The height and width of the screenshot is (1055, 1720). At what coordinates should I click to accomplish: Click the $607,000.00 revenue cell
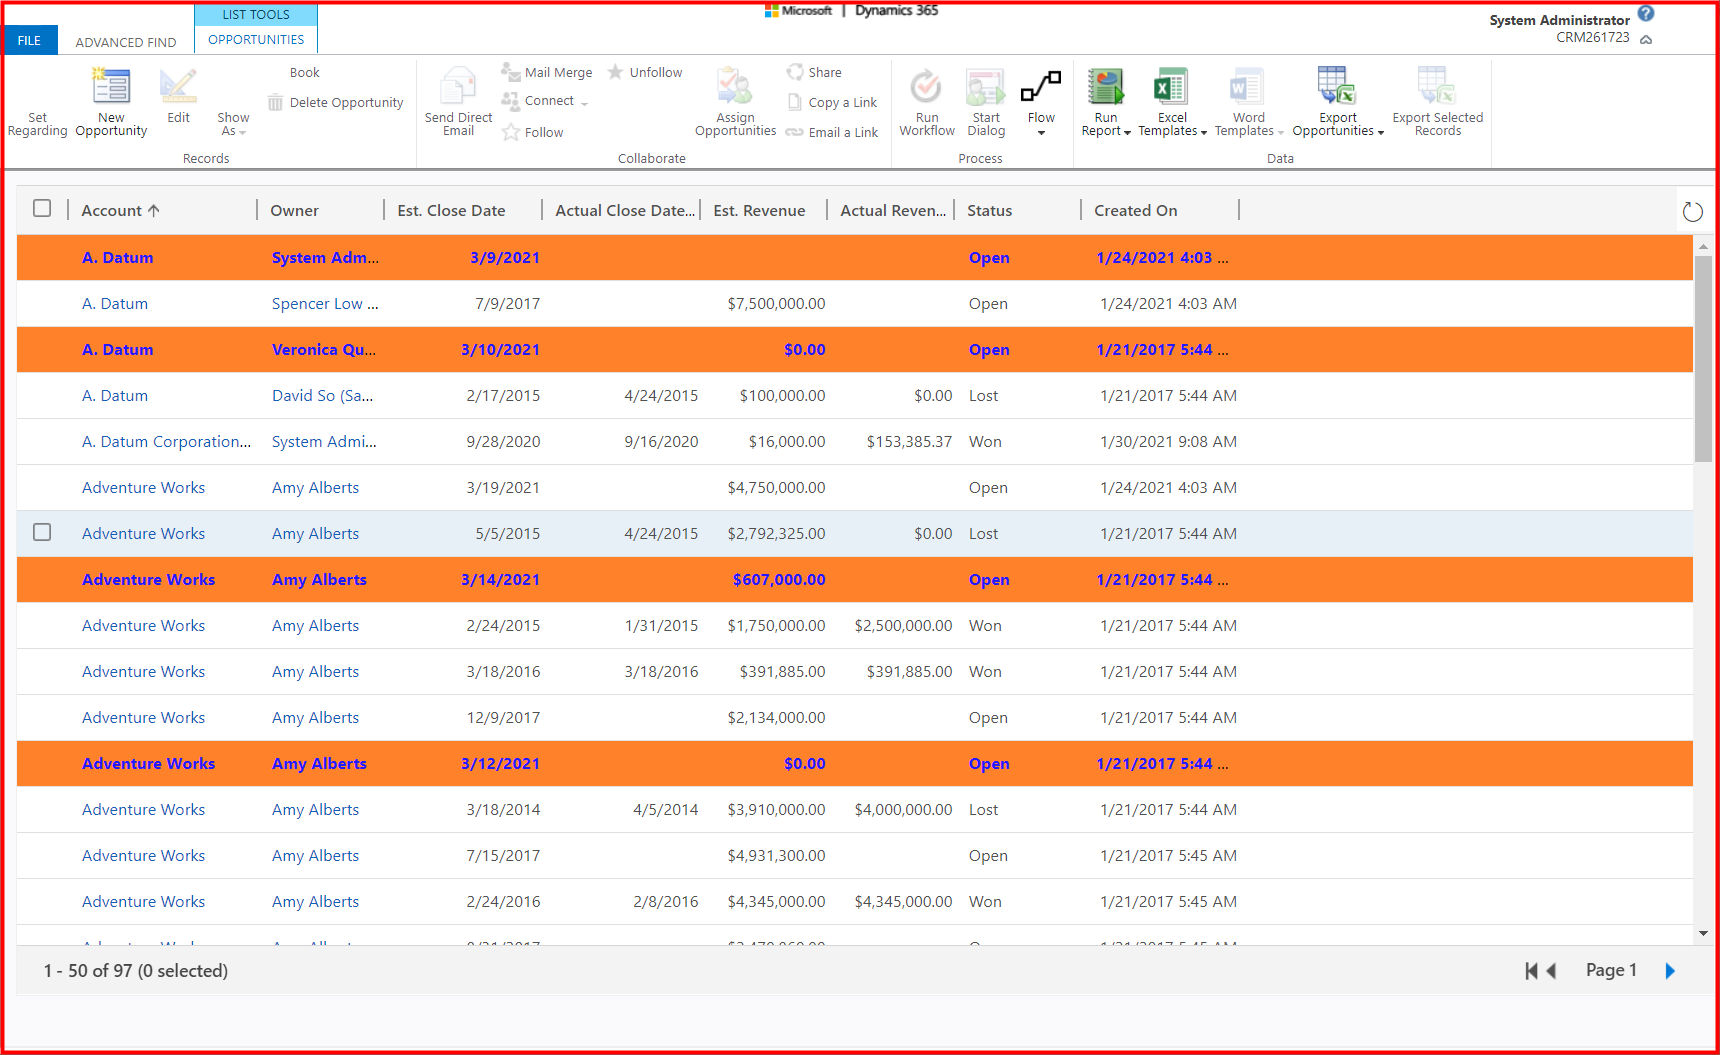coord(779,579)
